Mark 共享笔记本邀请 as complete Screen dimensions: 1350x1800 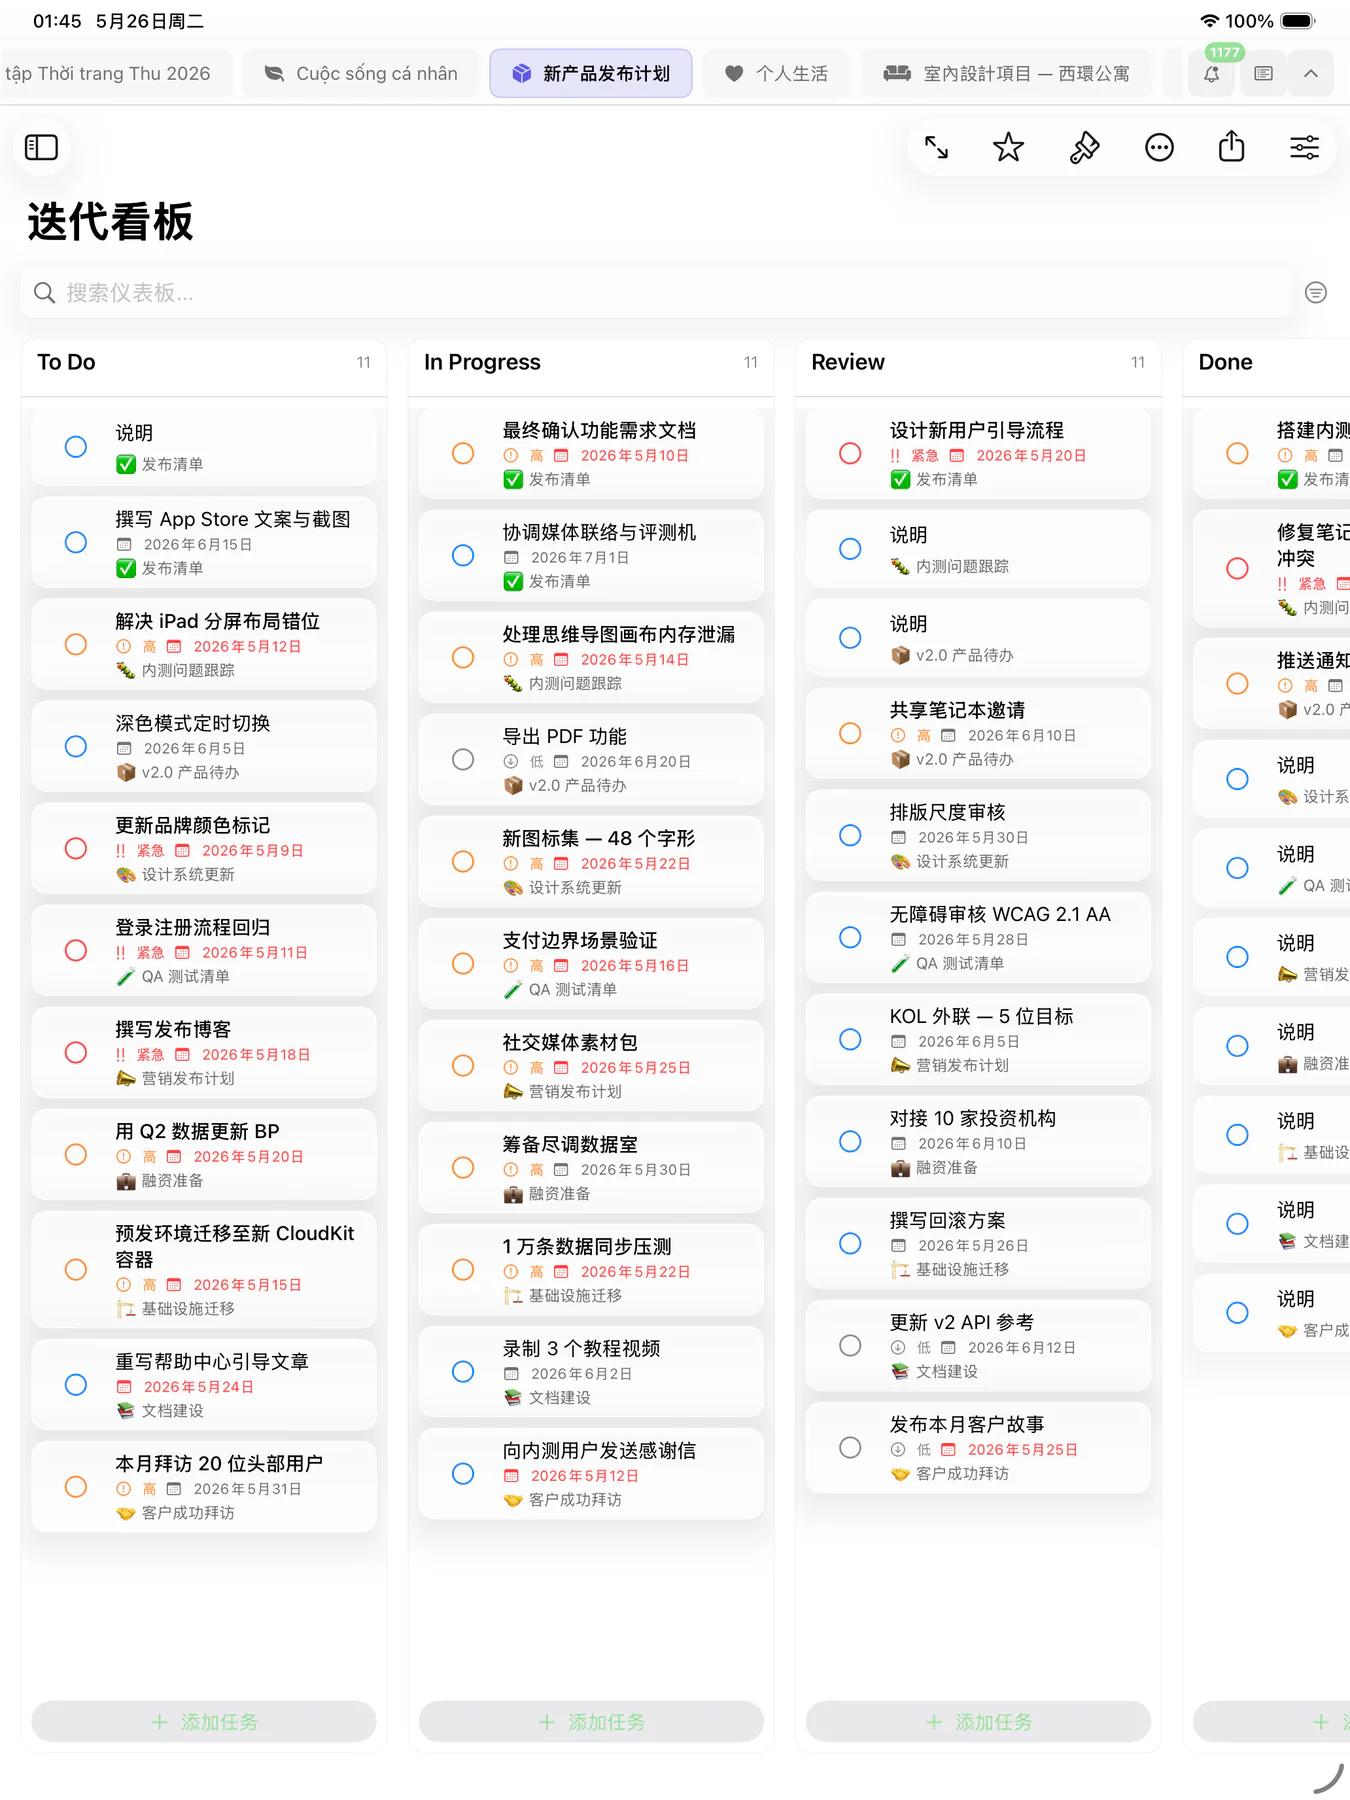(850, 733)
